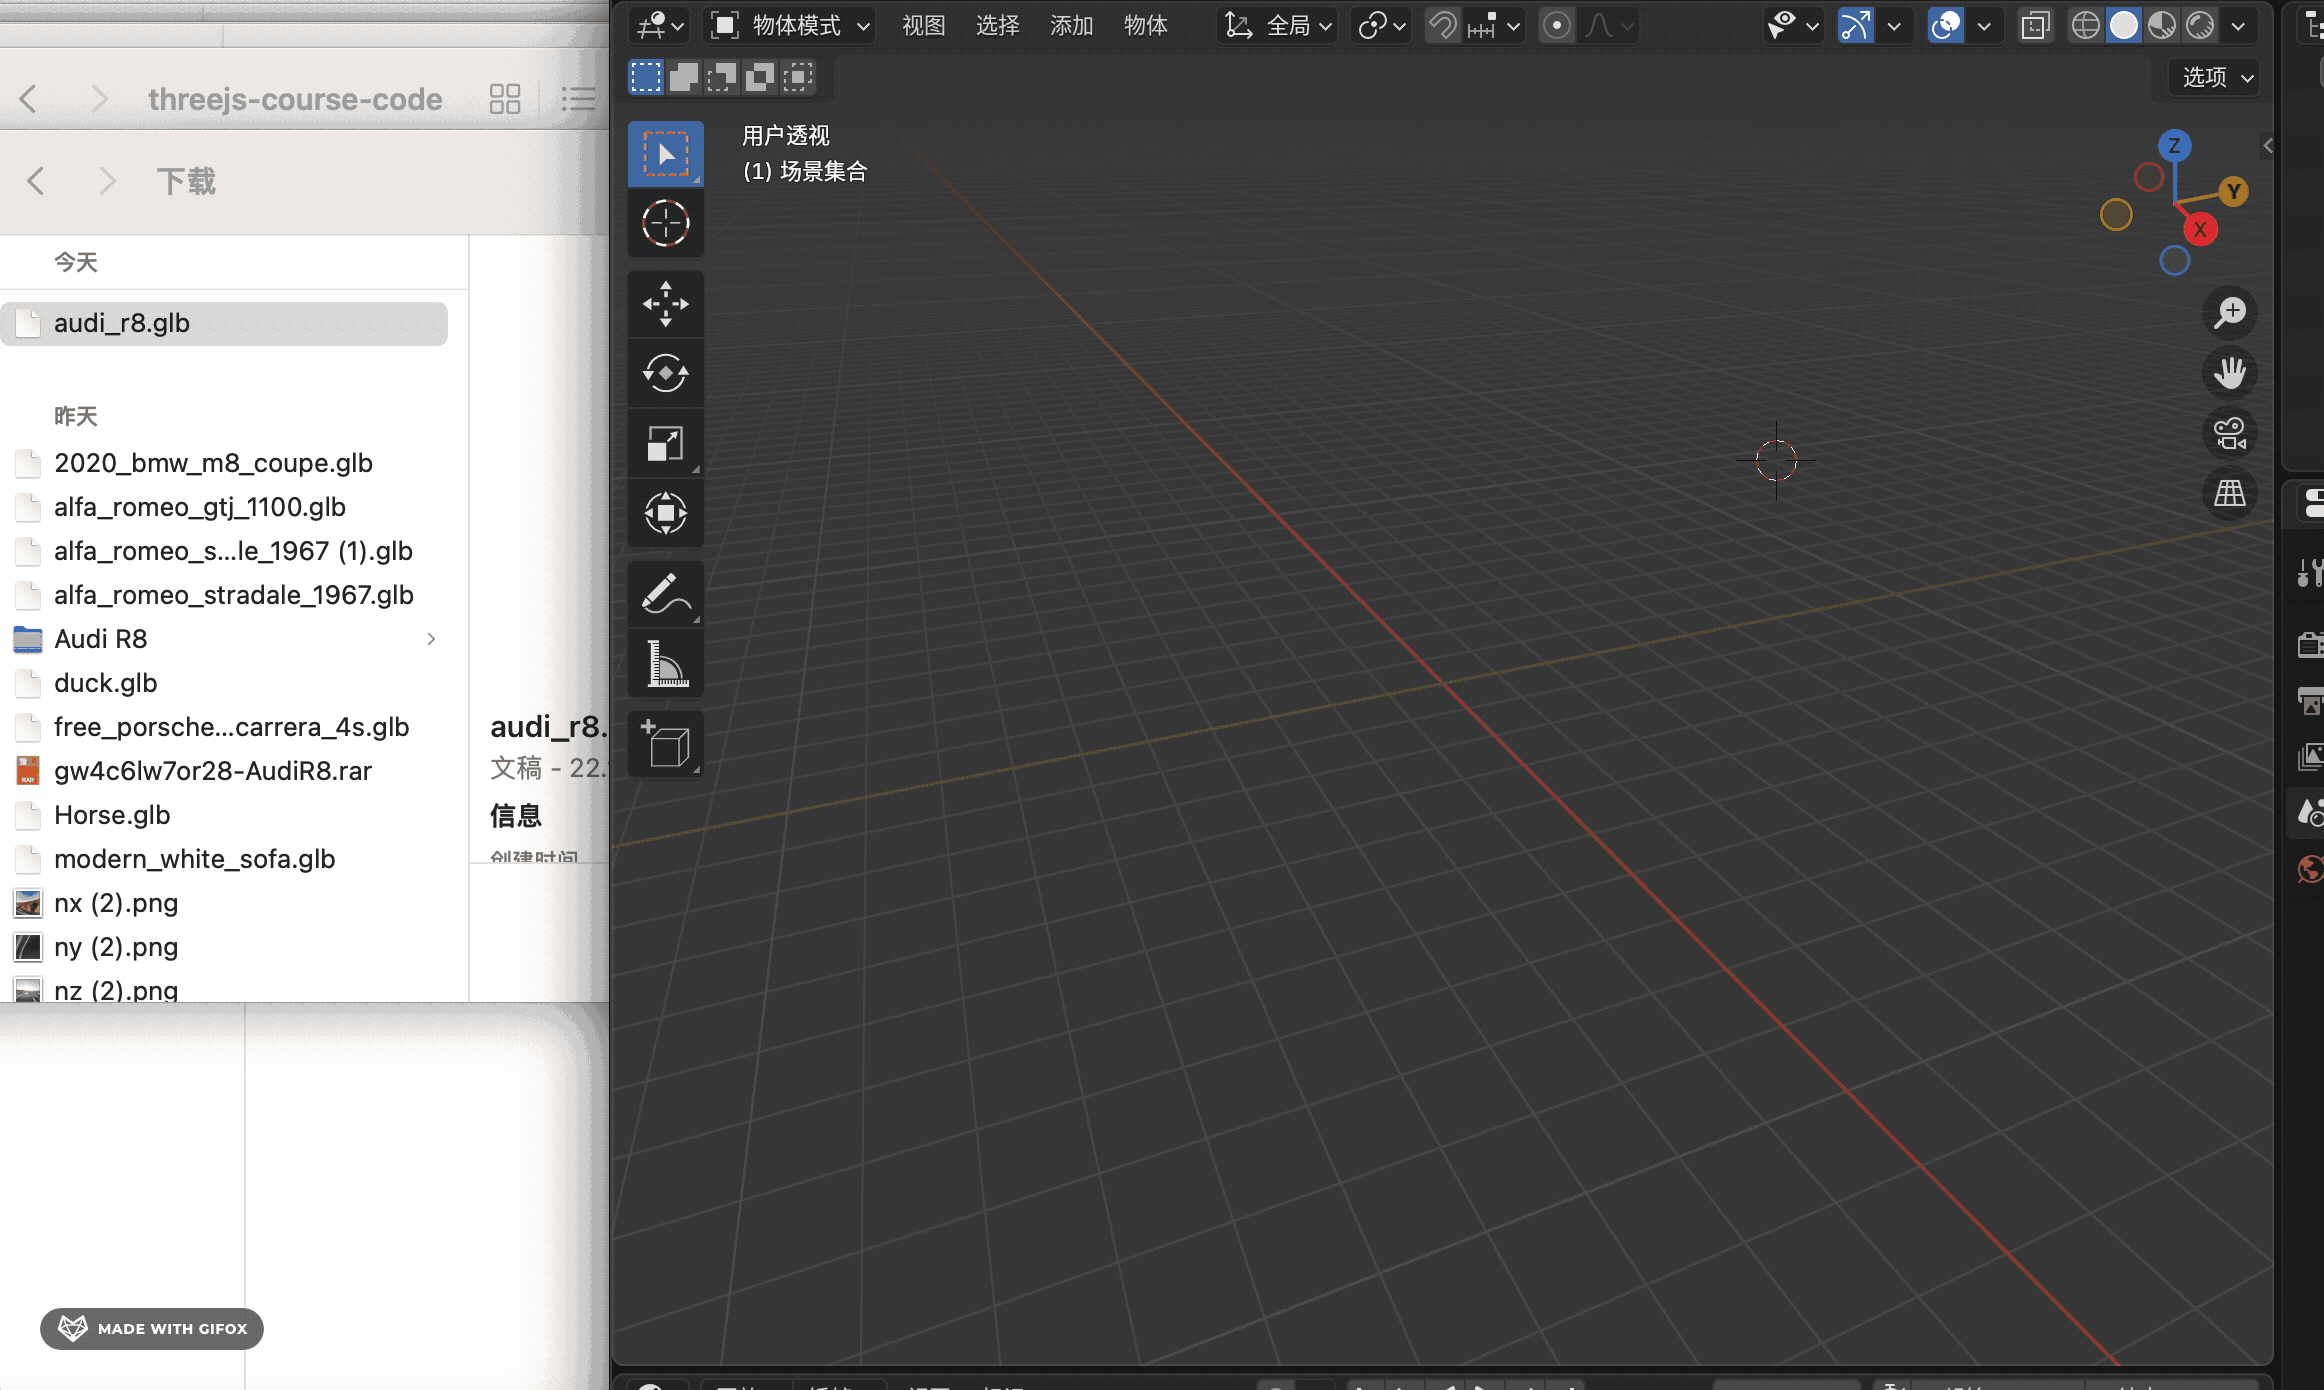The width and height of the screenshot is (2324, 1390).
Task: Select Horse.glb file in Finder
Action: coord(225,815)
